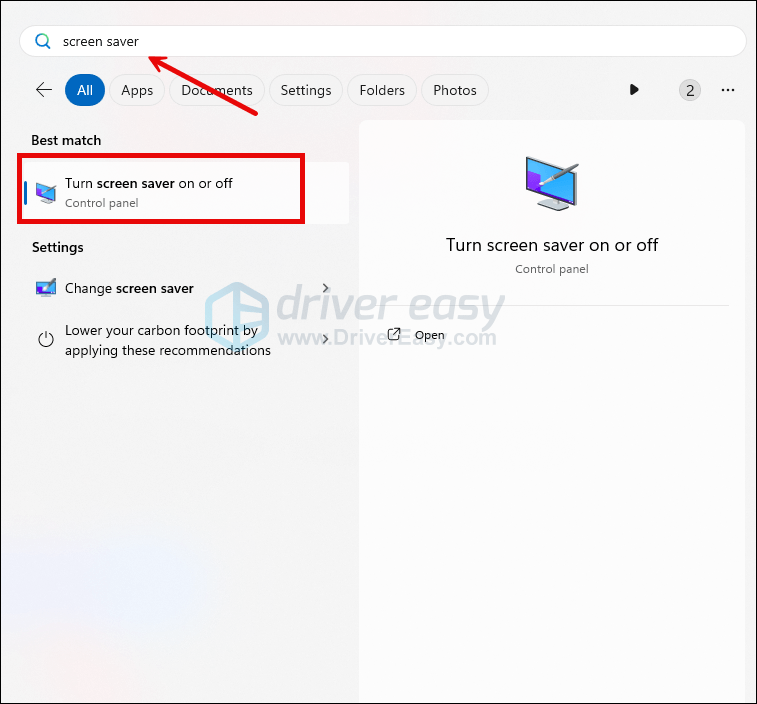Viewport: 757px width, 704px height.
Task: Filter results by Photos
Action: [x=455, y=90]
